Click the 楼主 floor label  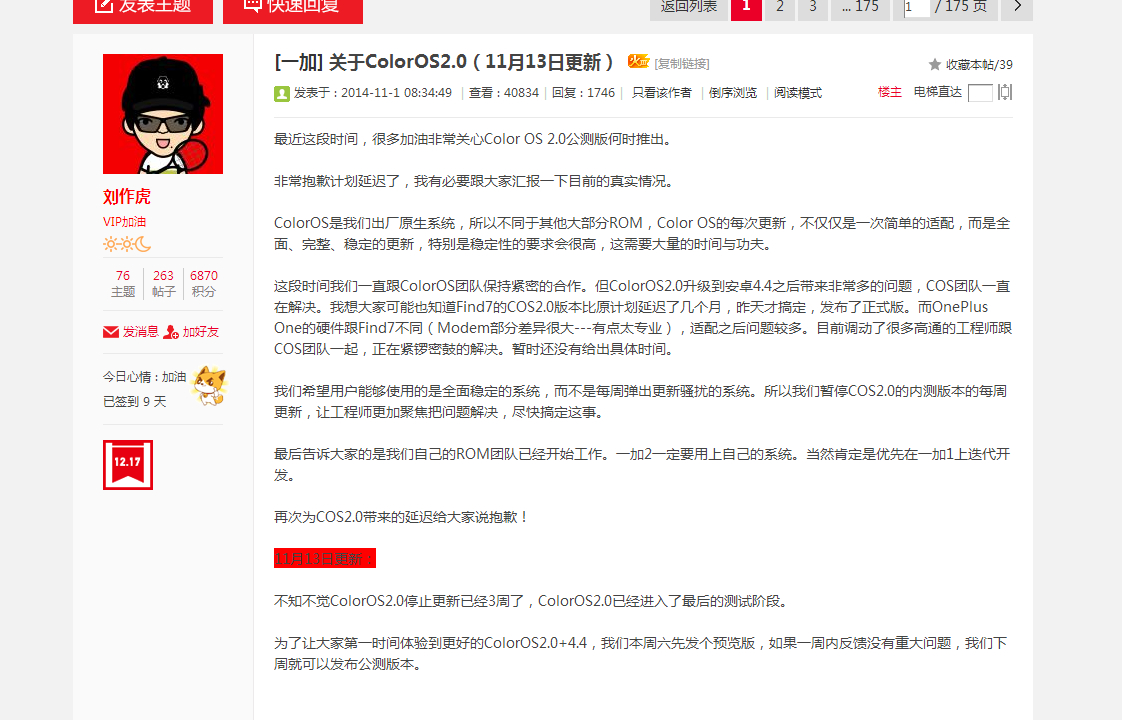point(889,92)
